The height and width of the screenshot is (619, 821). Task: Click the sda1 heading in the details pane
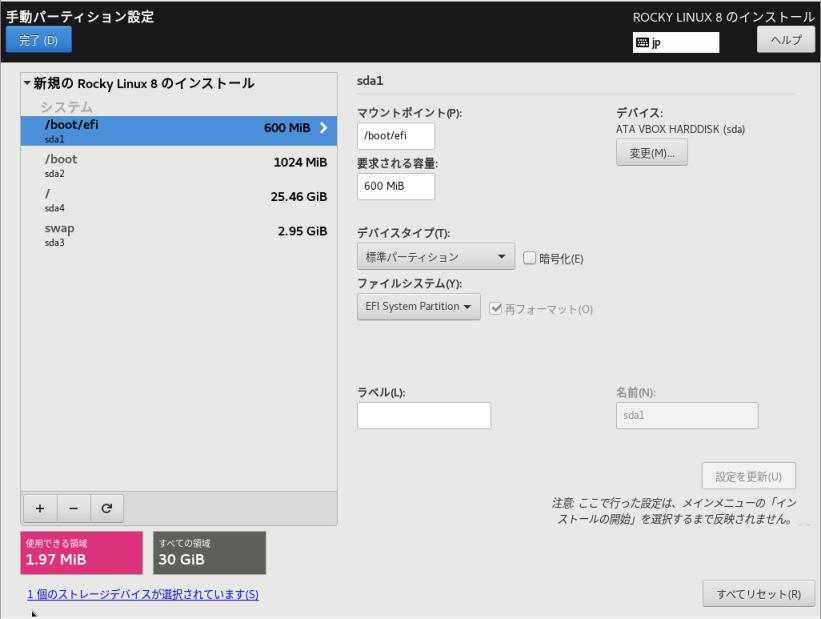coord(370,81)
